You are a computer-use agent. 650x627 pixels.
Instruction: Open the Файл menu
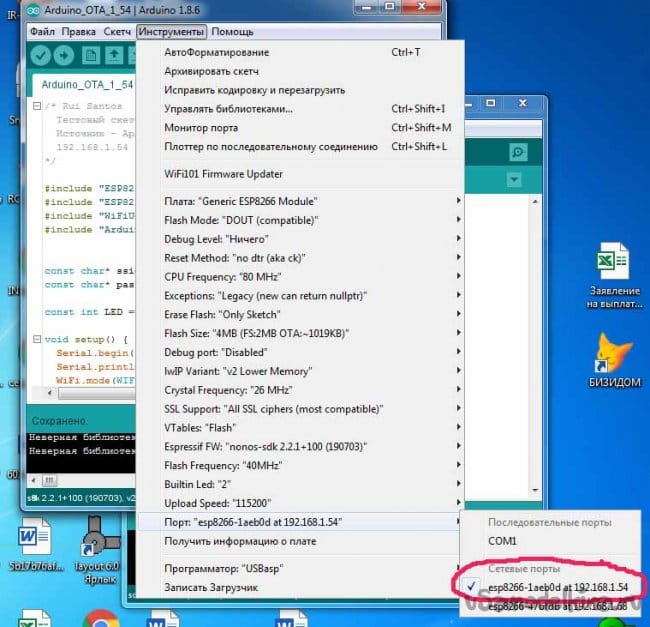[x=42, y=32]
